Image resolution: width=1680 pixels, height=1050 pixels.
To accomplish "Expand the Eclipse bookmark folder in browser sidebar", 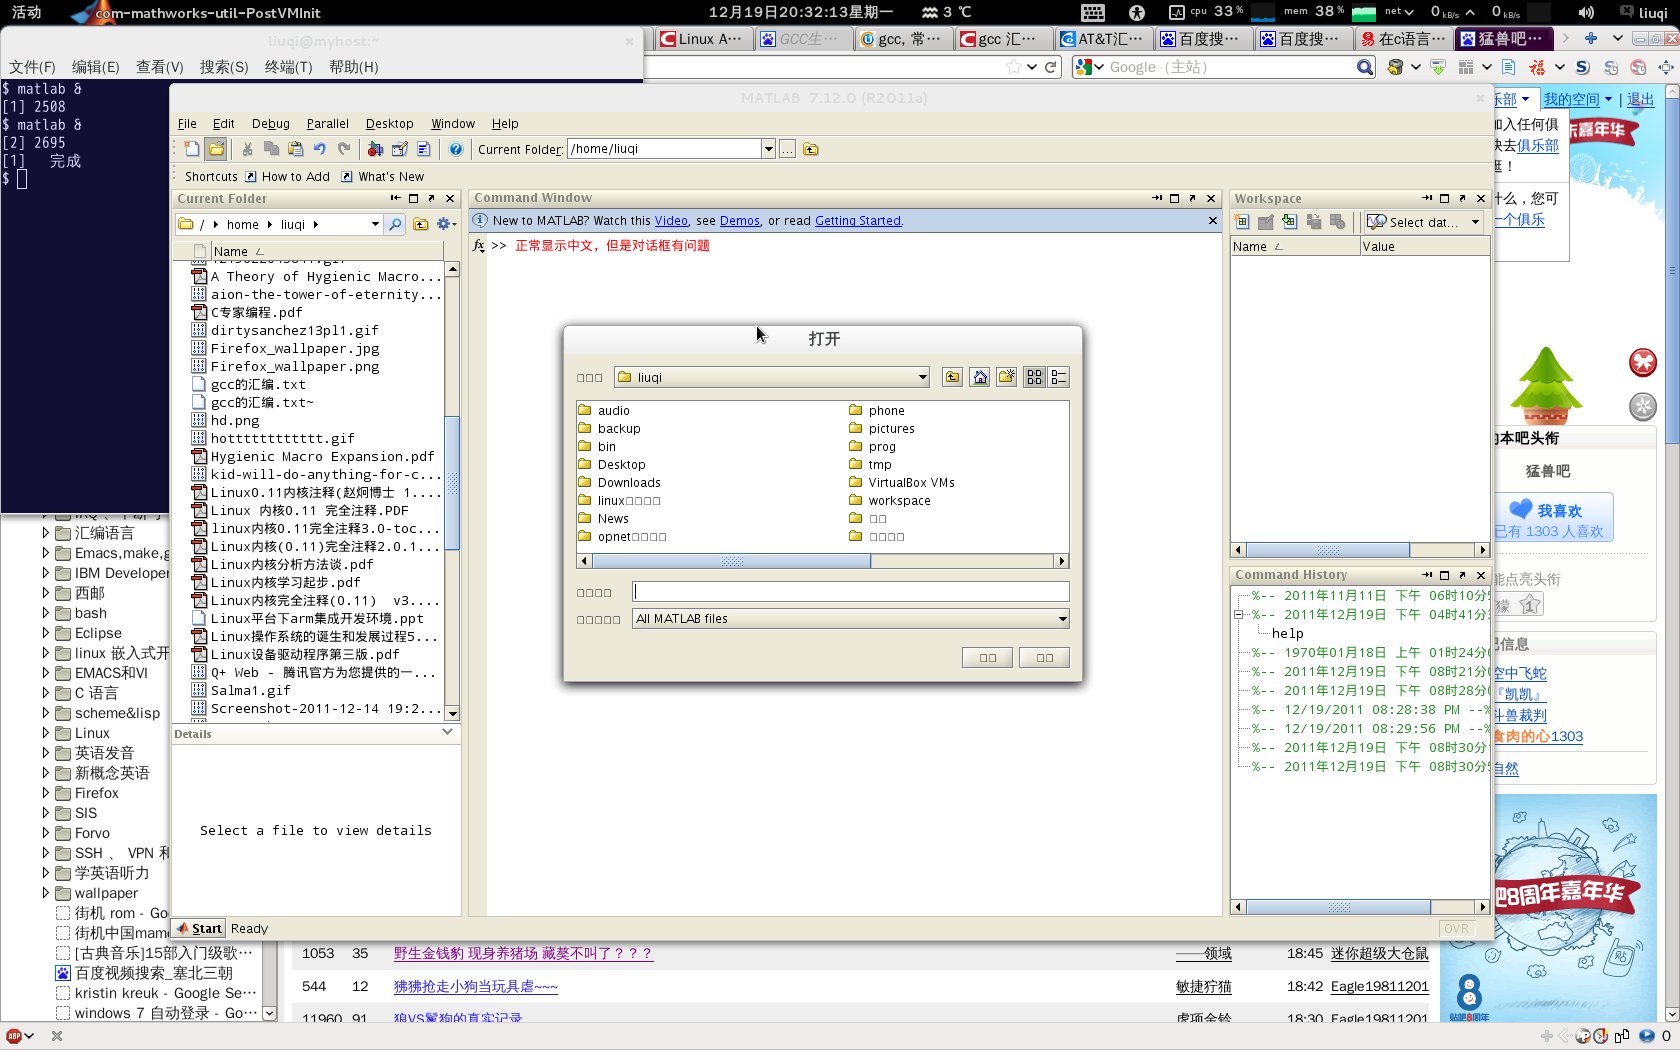I will [46, 633].
